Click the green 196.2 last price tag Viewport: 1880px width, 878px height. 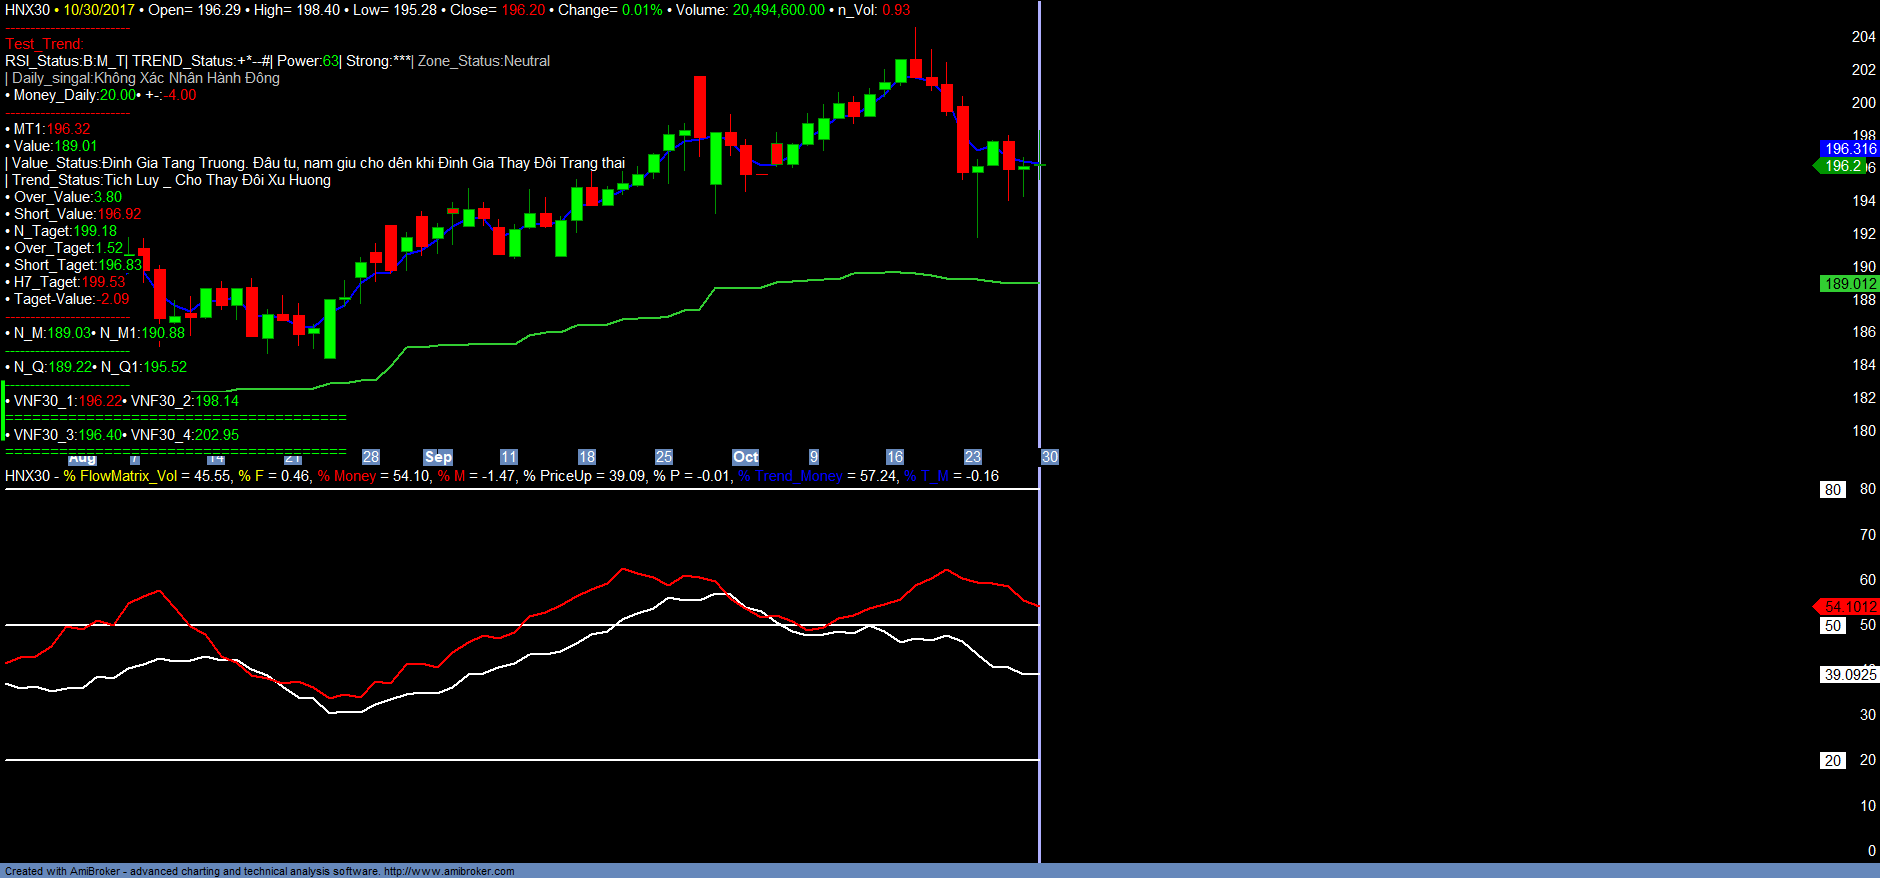[1843, 166]
